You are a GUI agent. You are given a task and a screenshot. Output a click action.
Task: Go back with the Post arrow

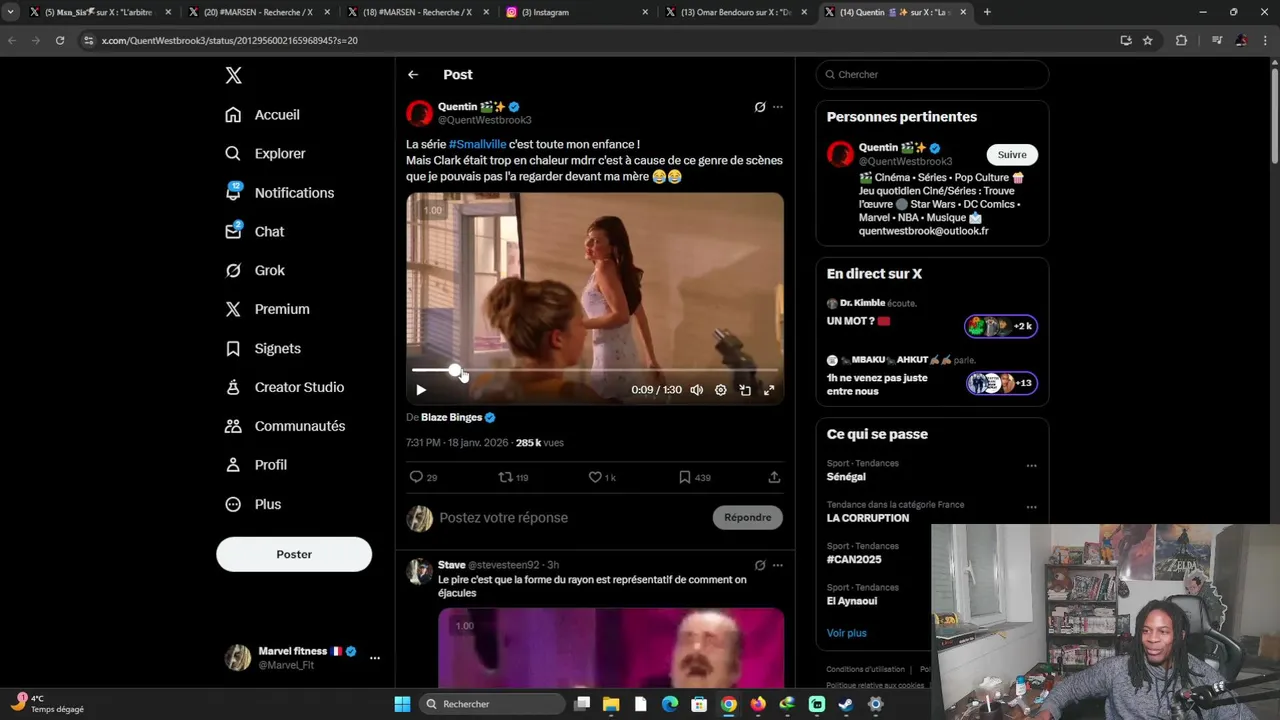click(x=413, y=75)
